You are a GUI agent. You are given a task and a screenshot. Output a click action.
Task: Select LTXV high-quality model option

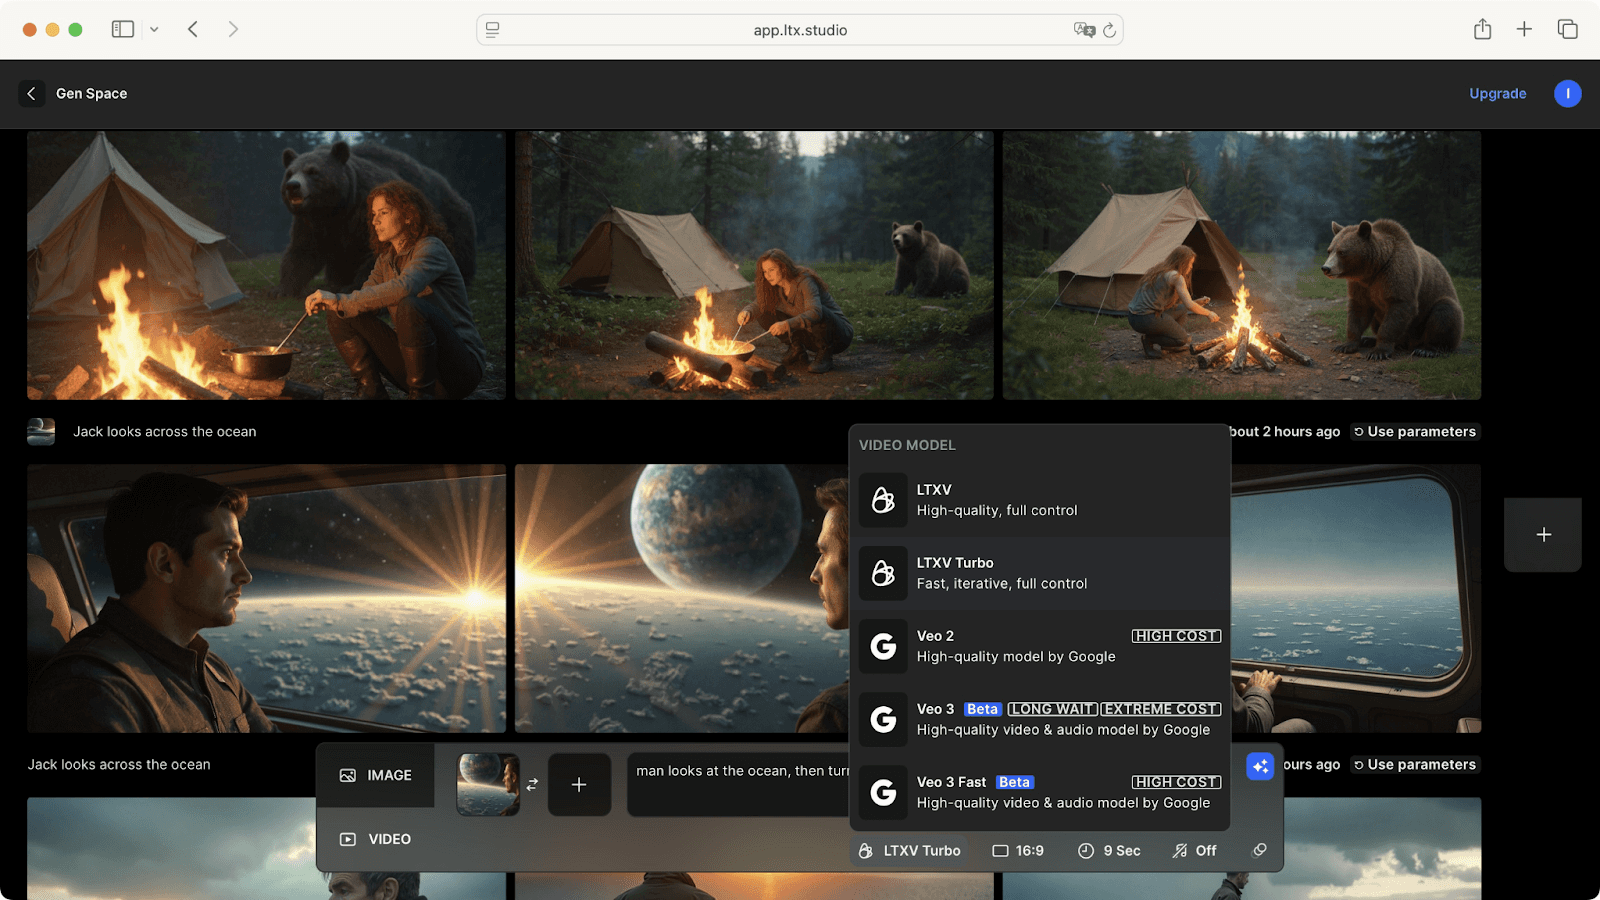tap(1040, 500)
